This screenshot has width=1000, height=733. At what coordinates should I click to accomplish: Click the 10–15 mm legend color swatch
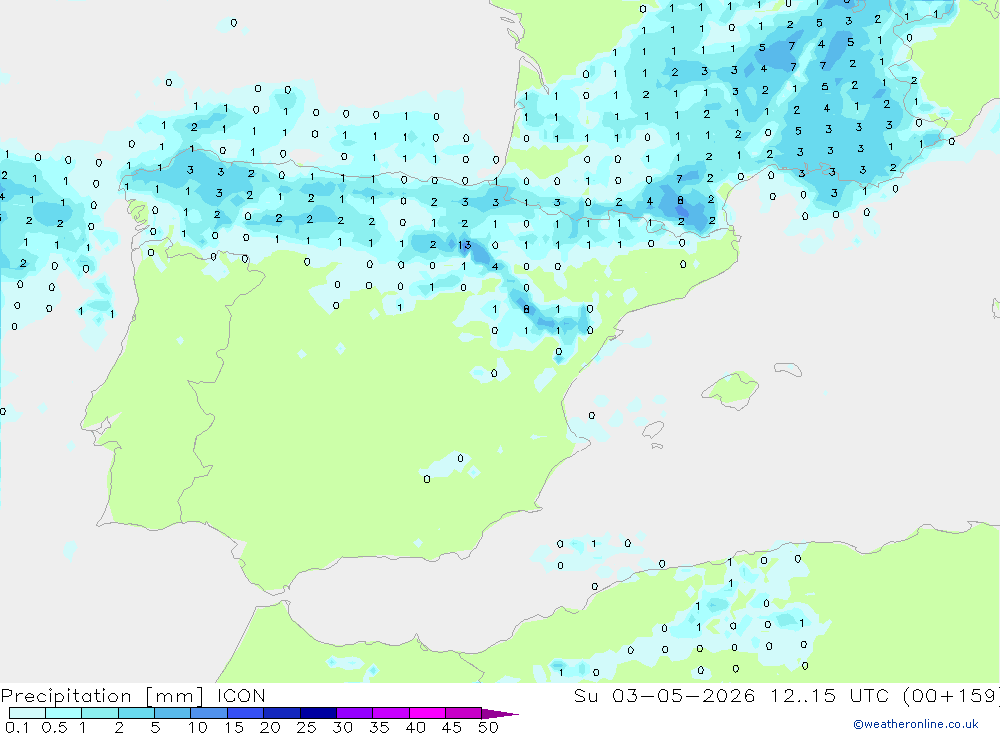209,713
